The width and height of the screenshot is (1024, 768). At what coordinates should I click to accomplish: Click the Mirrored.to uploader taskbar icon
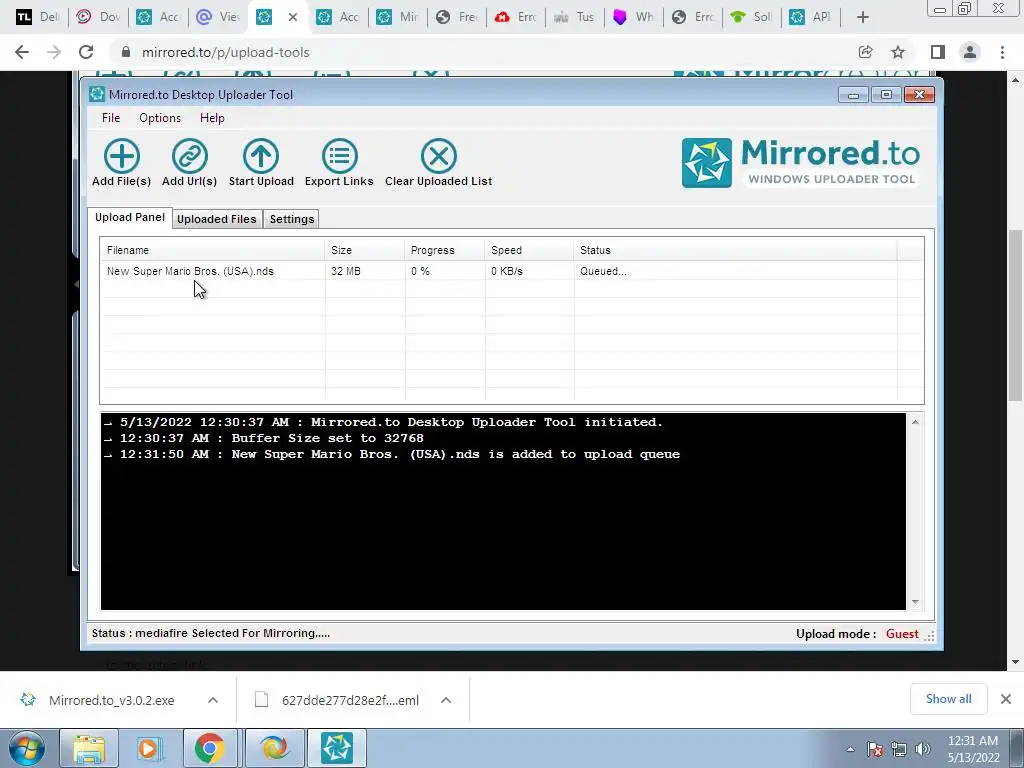point(337,748)
